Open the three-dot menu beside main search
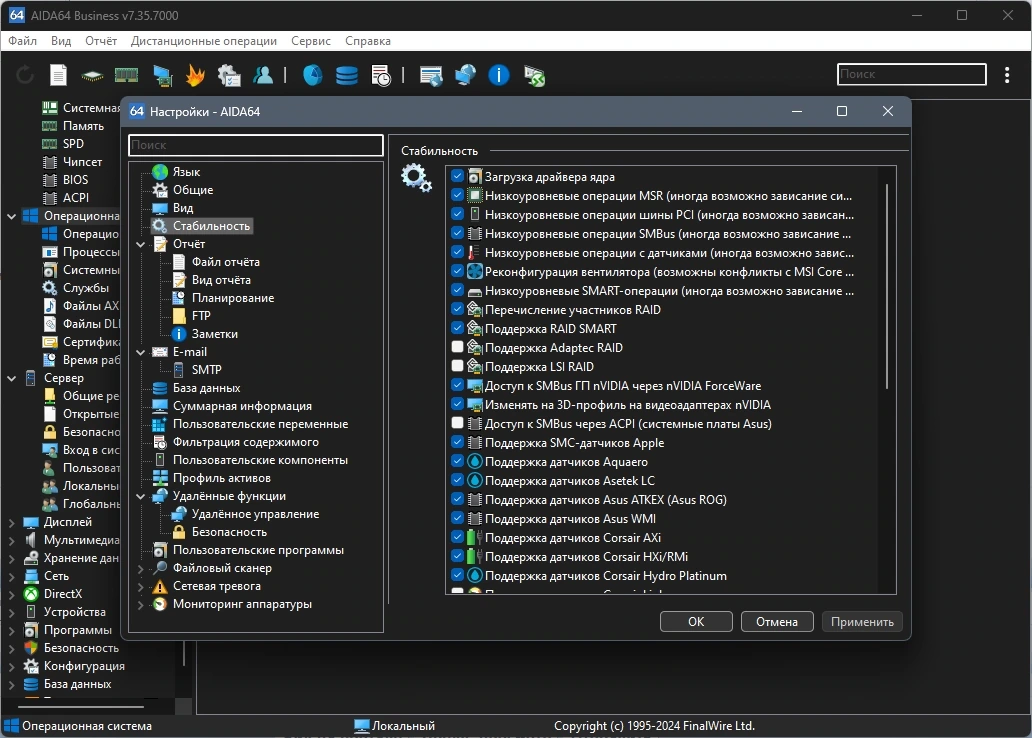1032x738 pixels. tap(1007, 74)
